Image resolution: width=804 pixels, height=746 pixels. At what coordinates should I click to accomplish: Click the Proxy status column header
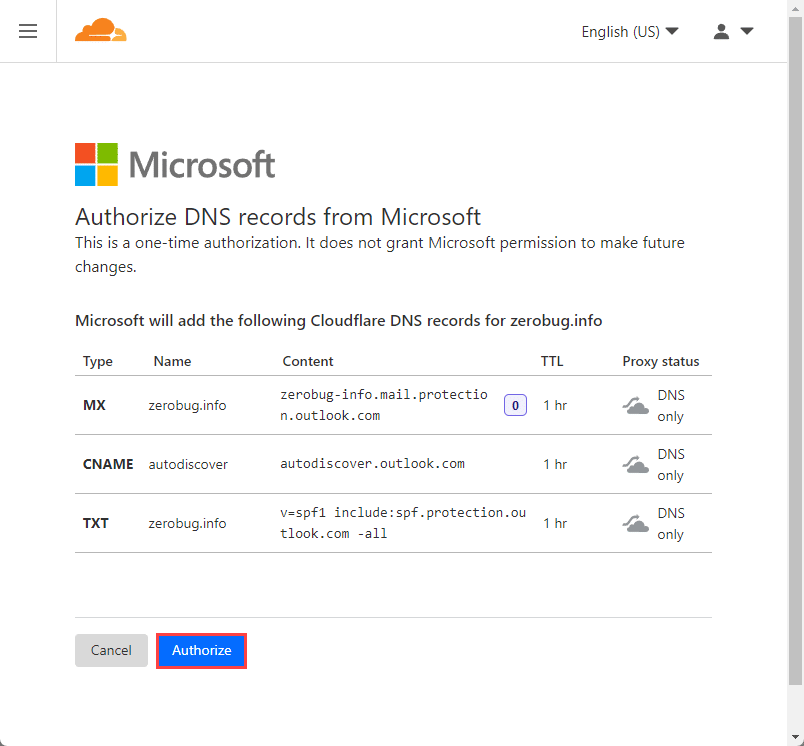(x=660, y=361)
